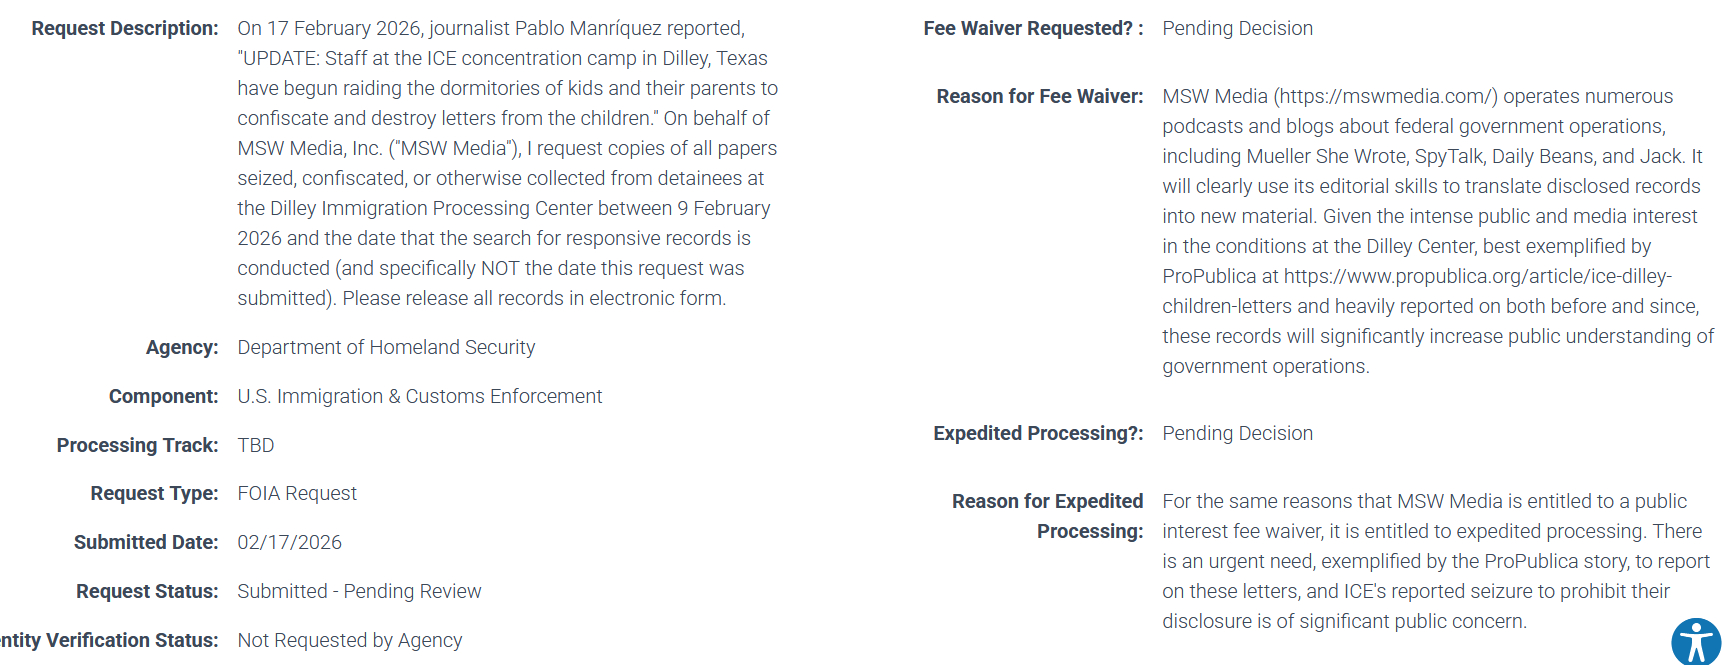Click the Submitted - Pending Review status

point(359,592)
